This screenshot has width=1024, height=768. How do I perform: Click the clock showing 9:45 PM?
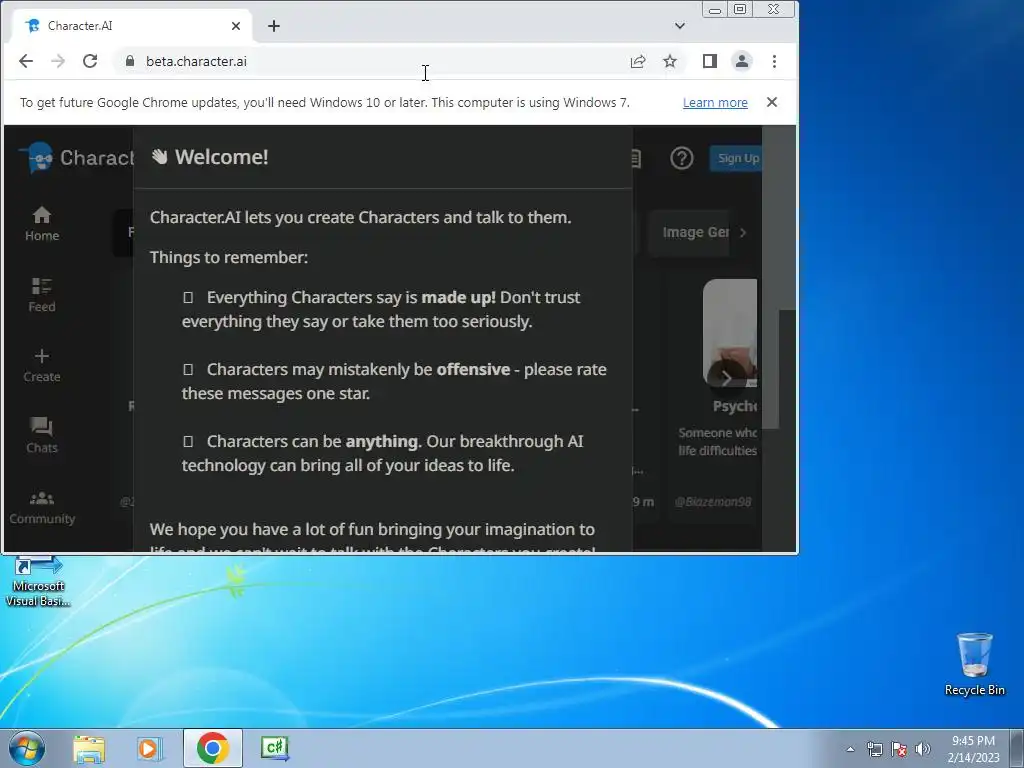point(973,749)
